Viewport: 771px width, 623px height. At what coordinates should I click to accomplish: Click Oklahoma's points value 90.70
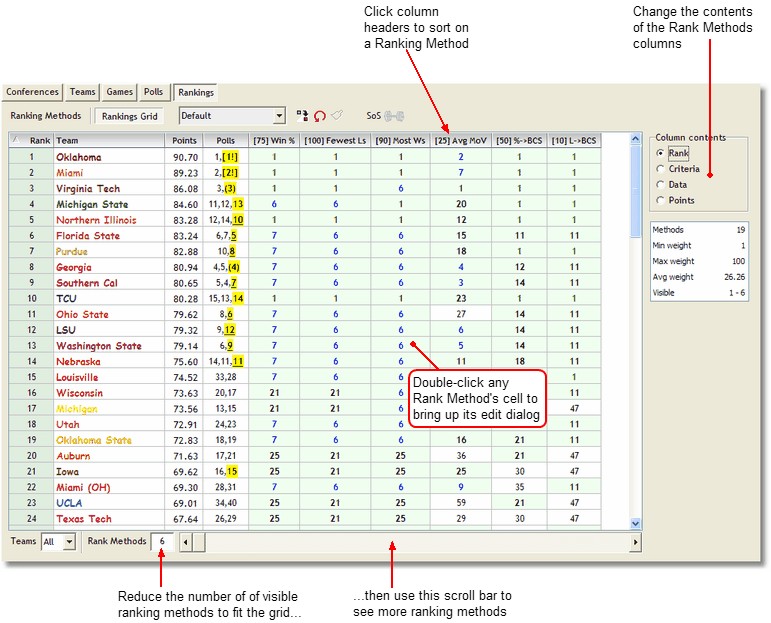click(185, 157)
